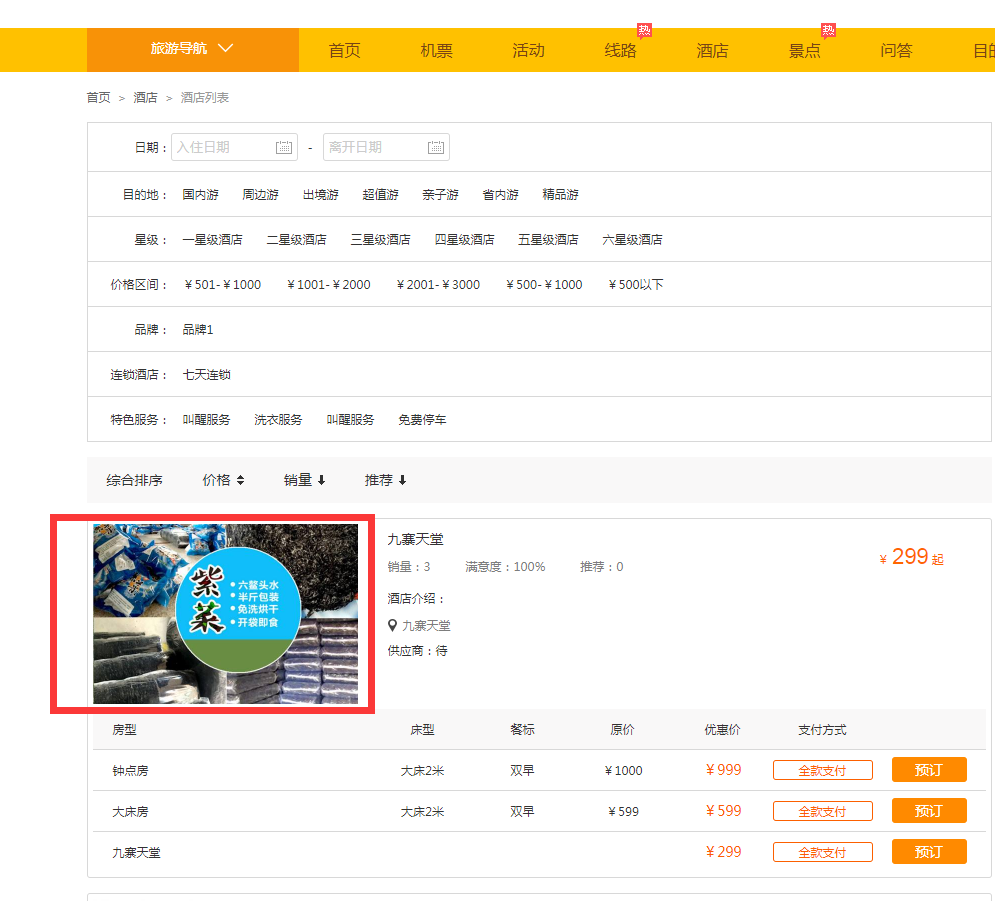
Task: Choose 七天连锁 hotel chain filter
Action: coord(206,375)
